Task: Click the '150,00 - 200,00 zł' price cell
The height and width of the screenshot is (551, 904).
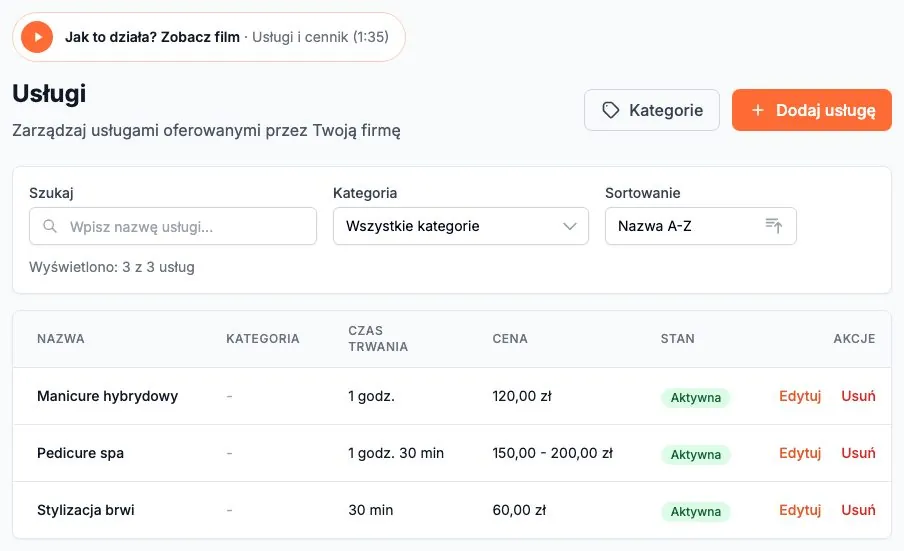Action: click(552, 453)
